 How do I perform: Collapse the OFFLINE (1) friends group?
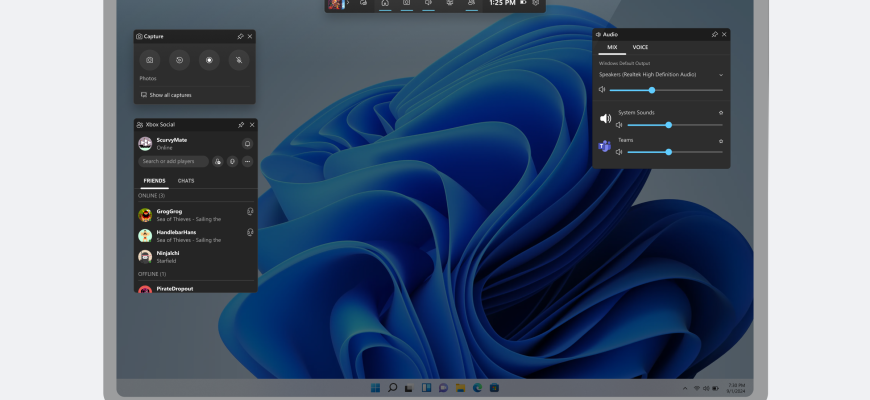(152, 274)
